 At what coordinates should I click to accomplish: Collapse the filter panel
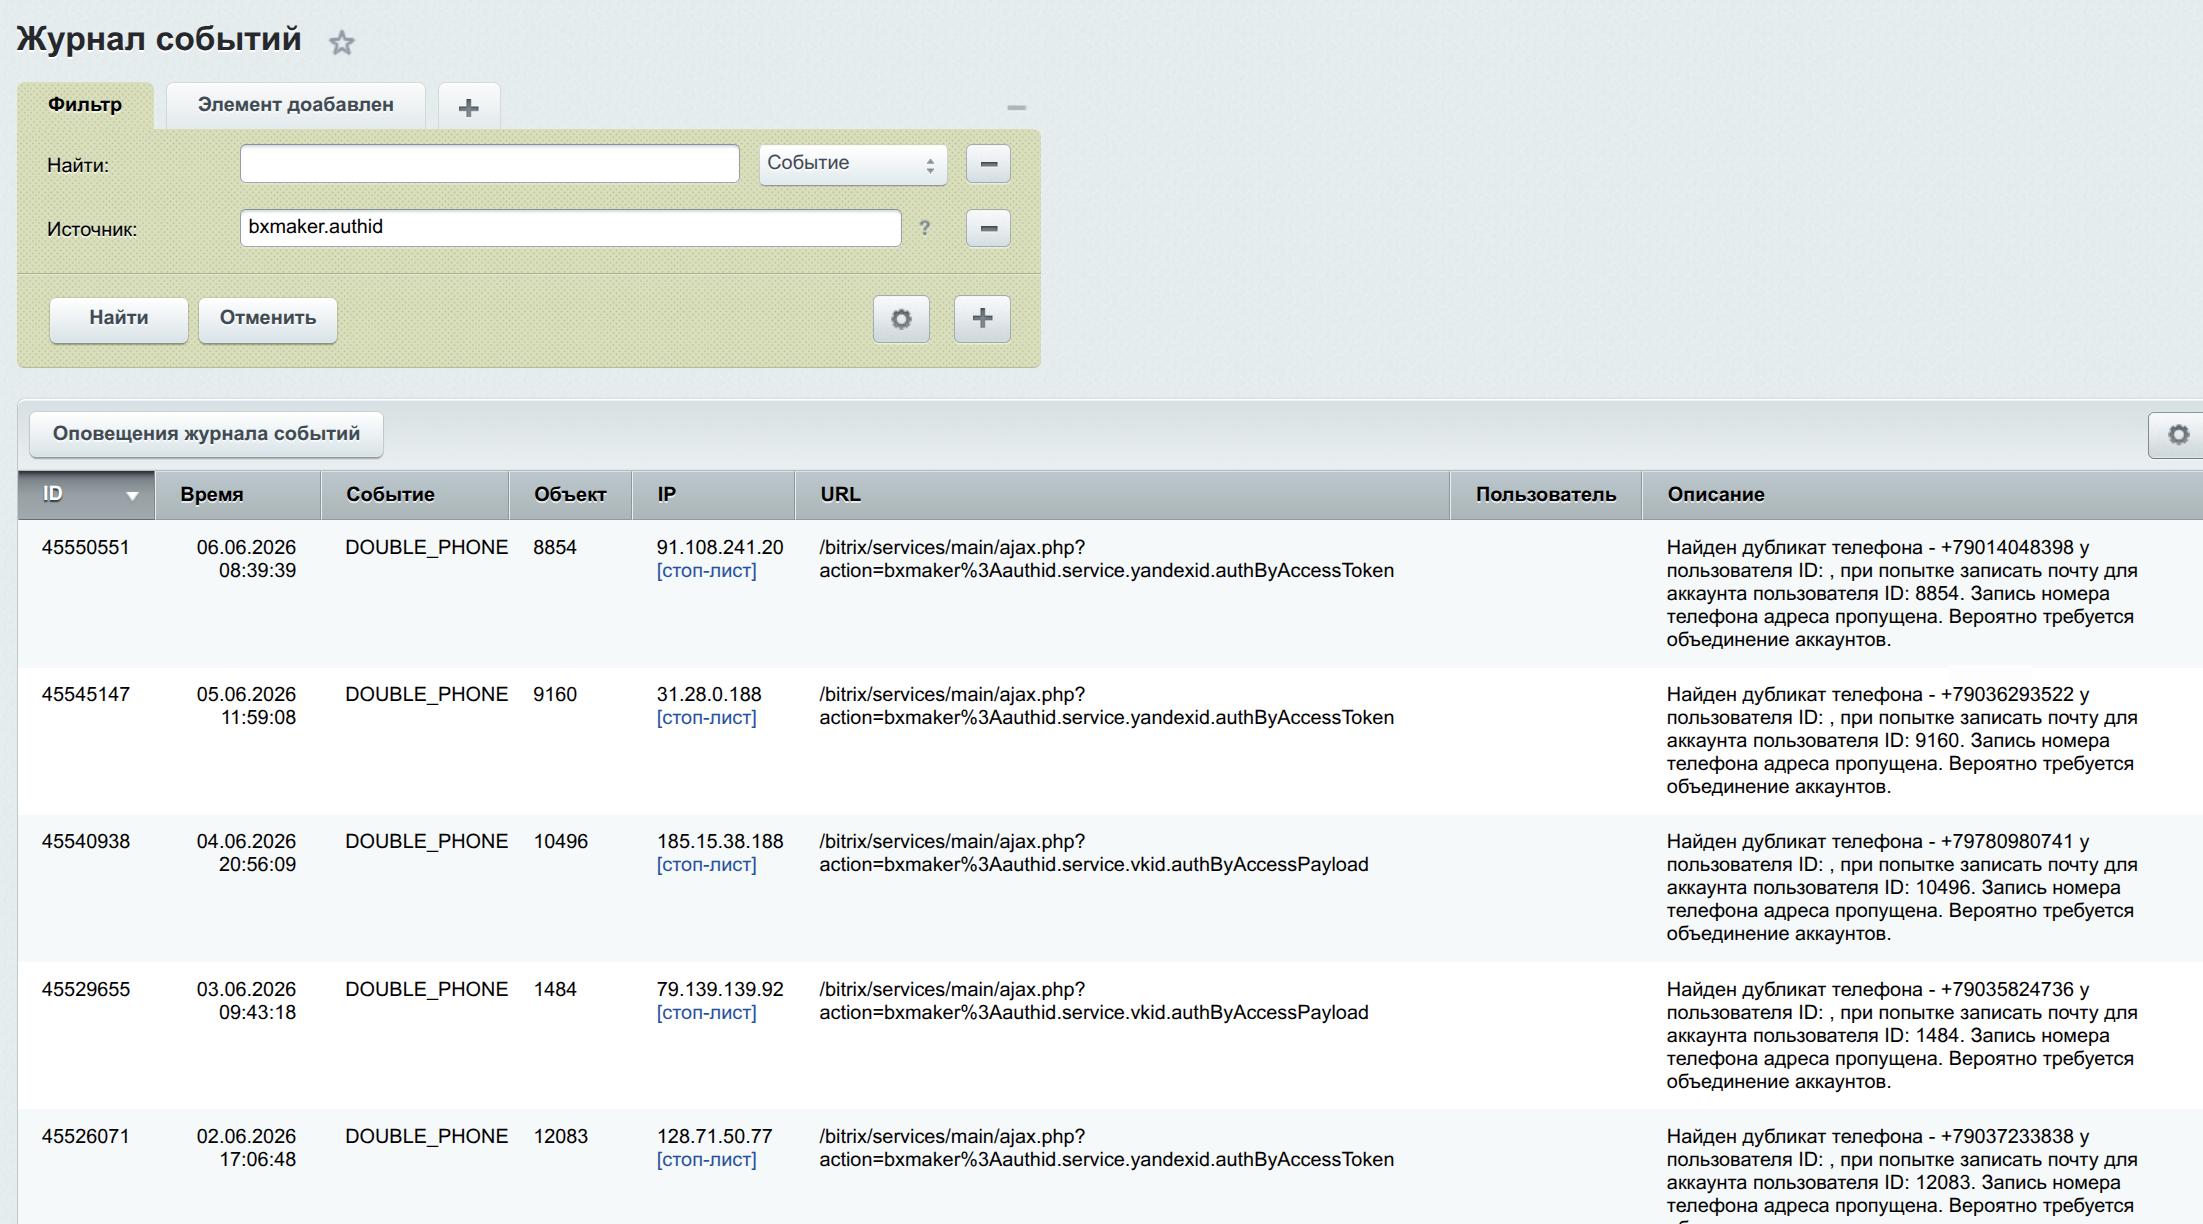[x=1016, y=107]
